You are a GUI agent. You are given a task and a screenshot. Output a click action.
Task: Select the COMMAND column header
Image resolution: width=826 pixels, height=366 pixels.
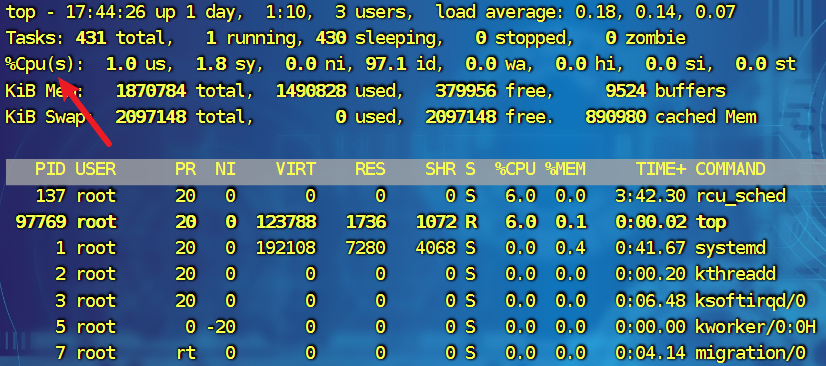tap(730, 169)
